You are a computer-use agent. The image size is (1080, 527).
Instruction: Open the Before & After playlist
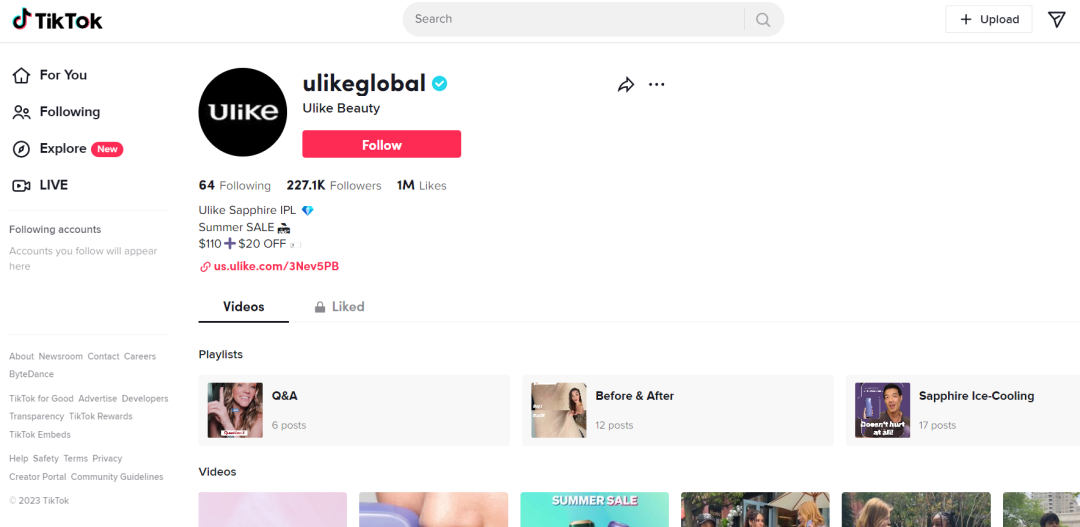coord(678,411)
